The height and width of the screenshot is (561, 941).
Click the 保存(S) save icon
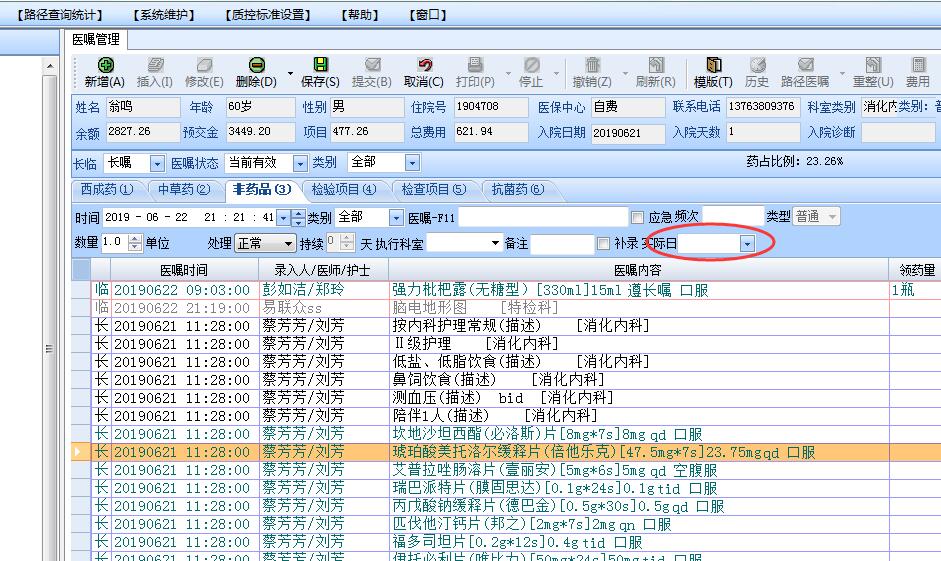pos(320,65)
